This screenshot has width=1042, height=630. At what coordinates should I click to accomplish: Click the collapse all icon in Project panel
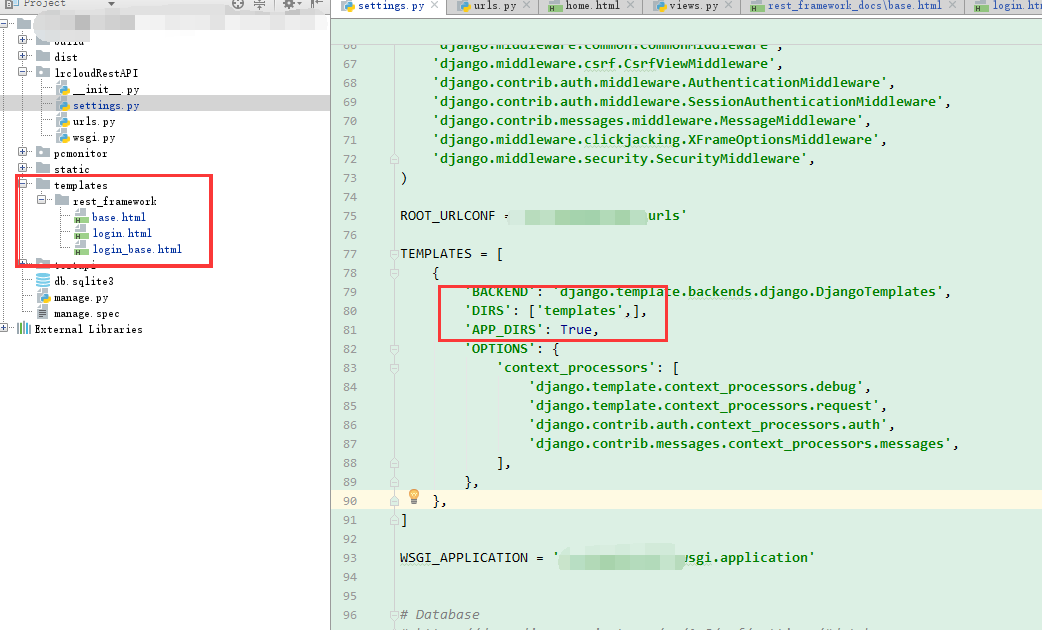260,3
